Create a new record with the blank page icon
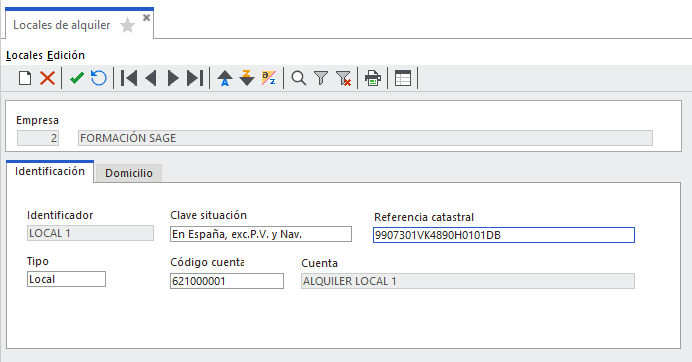Viewport: 692px width, 362px height. (x=25, y=78)
